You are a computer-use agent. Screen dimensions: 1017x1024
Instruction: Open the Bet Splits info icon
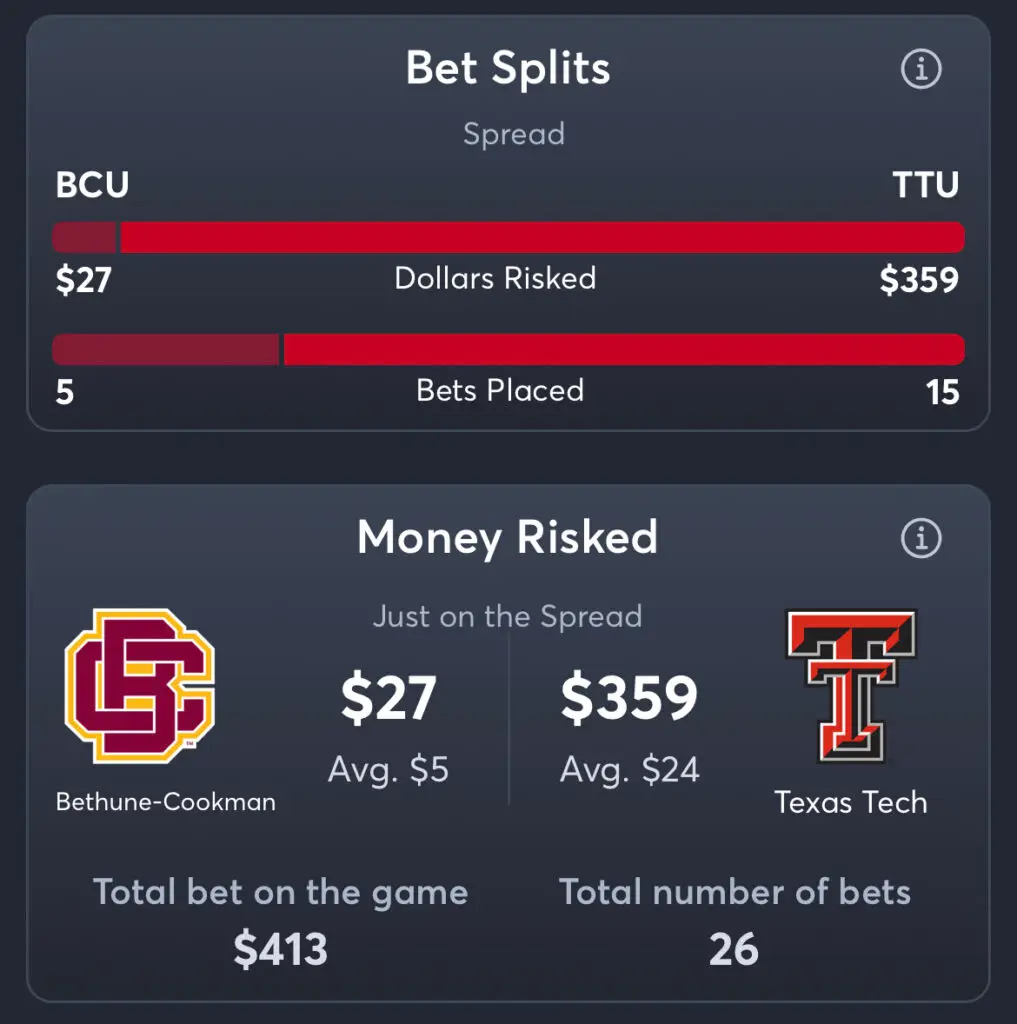point(921,69)
